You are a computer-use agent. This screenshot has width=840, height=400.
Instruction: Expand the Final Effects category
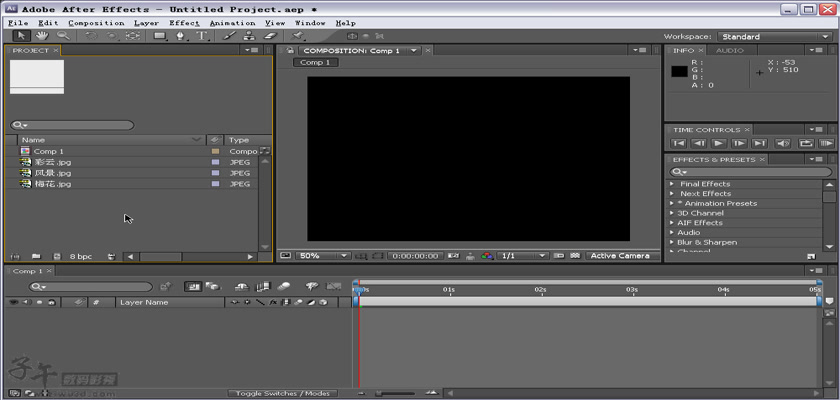(x=672, y=184)
